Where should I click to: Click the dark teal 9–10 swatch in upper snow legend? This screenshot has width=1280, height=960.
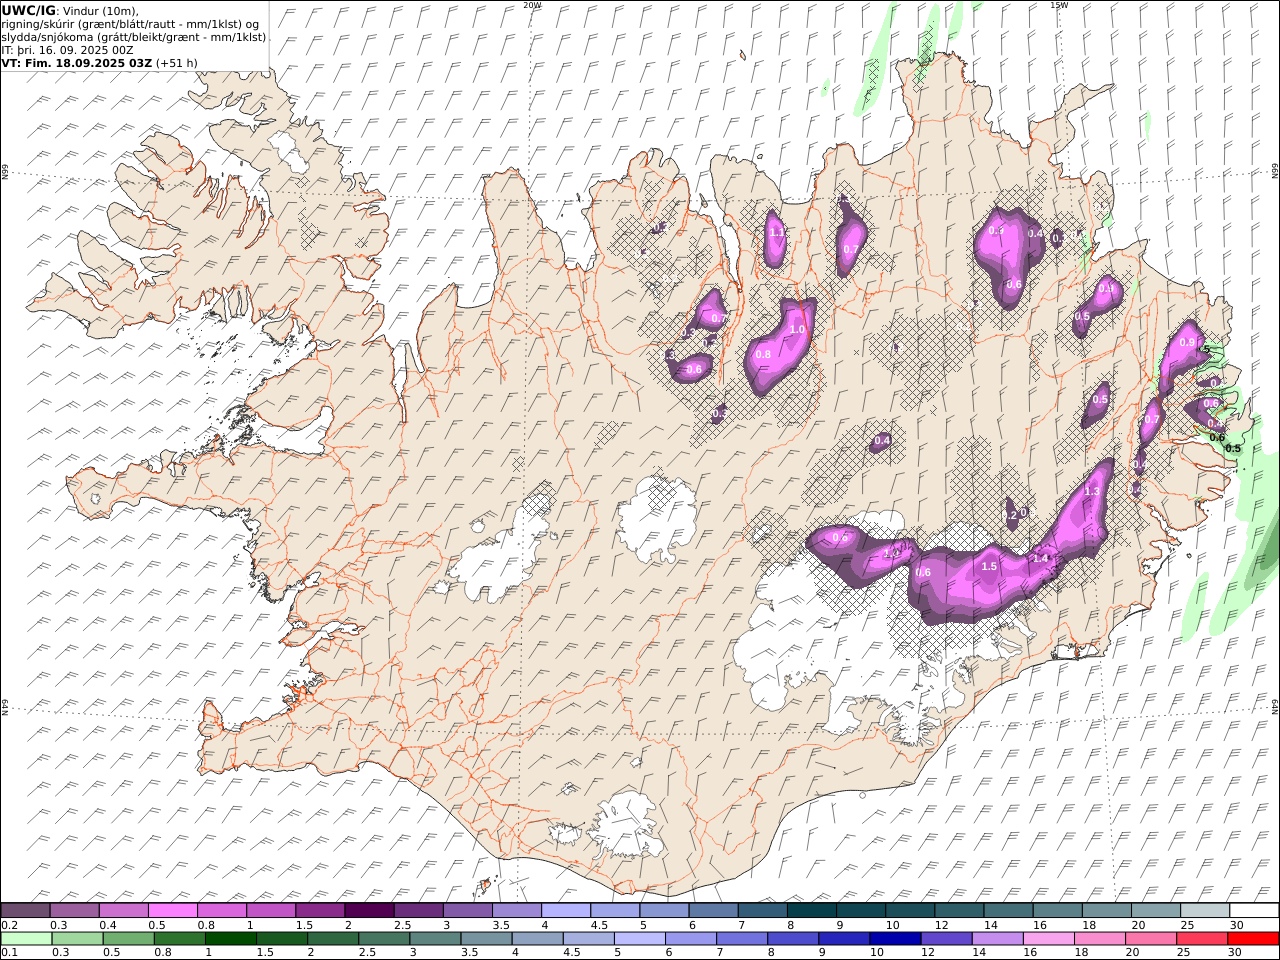[x=860, y=910]
